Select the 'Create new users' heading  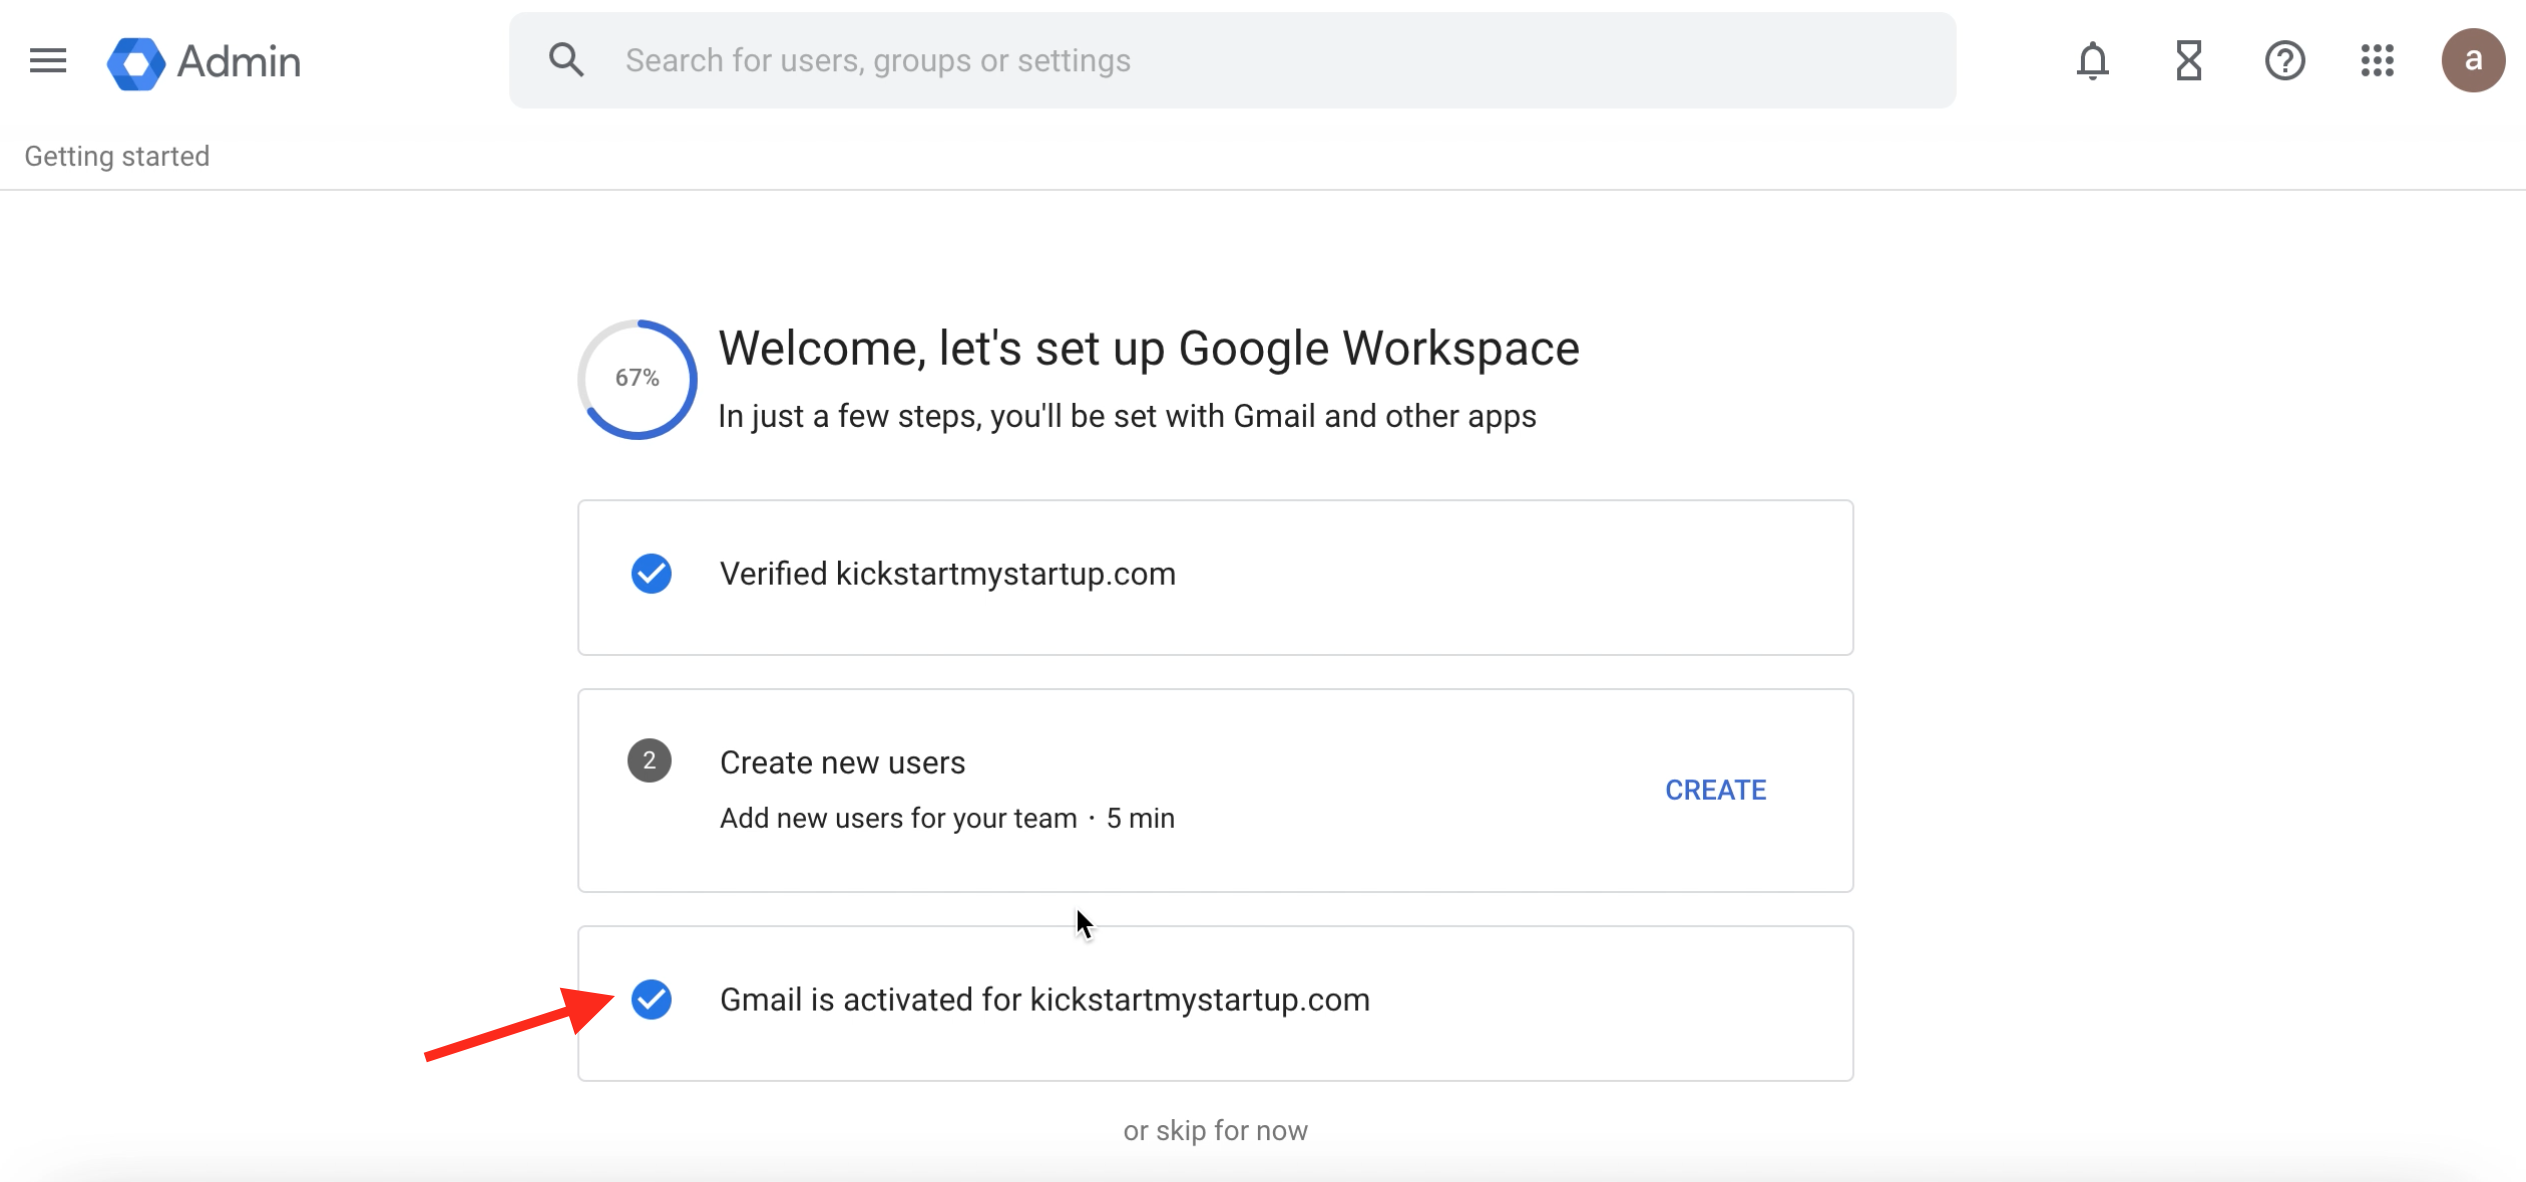click(842, 763)
